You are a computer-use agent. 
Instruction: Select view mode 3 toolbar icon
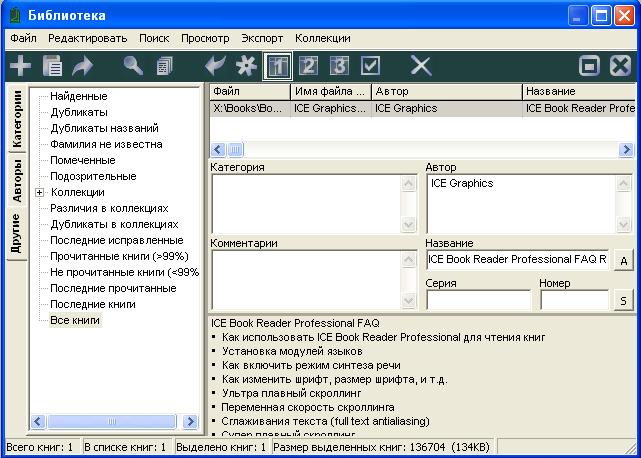339,66
